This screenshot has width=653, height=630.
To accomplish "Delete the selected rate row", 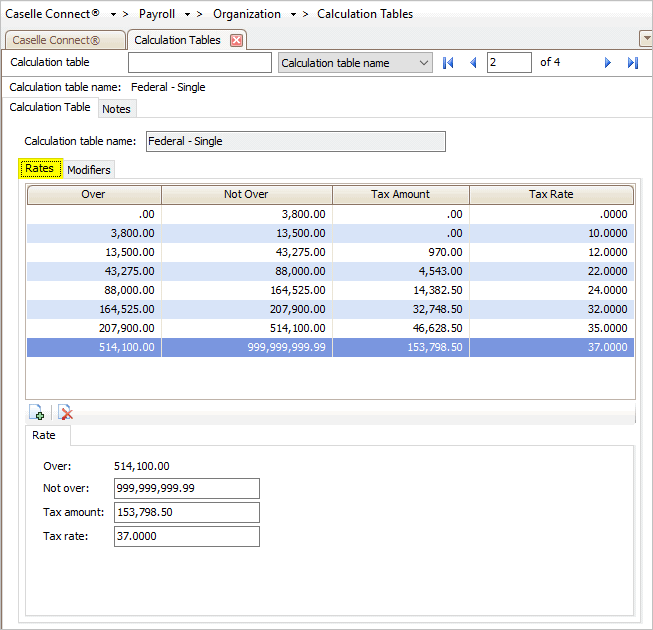I will click(x=65, y=412).
